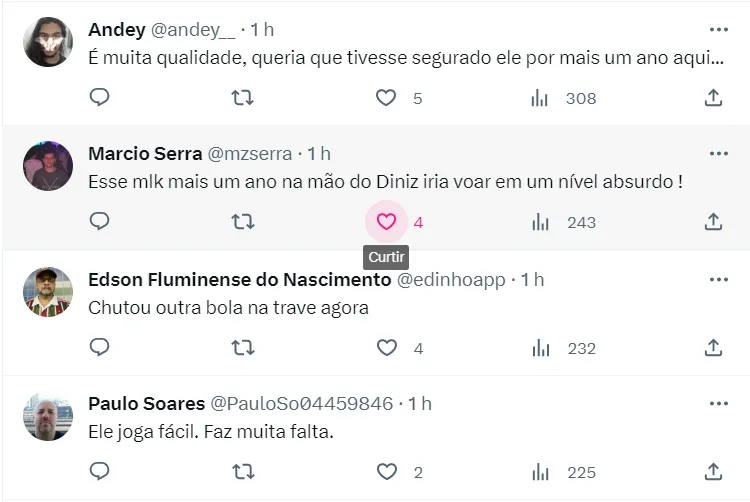View analytics on Marcio Serra's tweet
This screenshot has width=750, height=502.
(x=541, y=222)
